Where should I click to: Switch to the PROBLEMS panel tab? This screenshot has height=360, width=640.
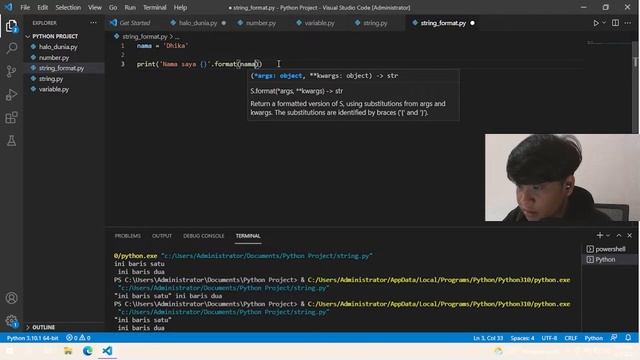point(127,236)
